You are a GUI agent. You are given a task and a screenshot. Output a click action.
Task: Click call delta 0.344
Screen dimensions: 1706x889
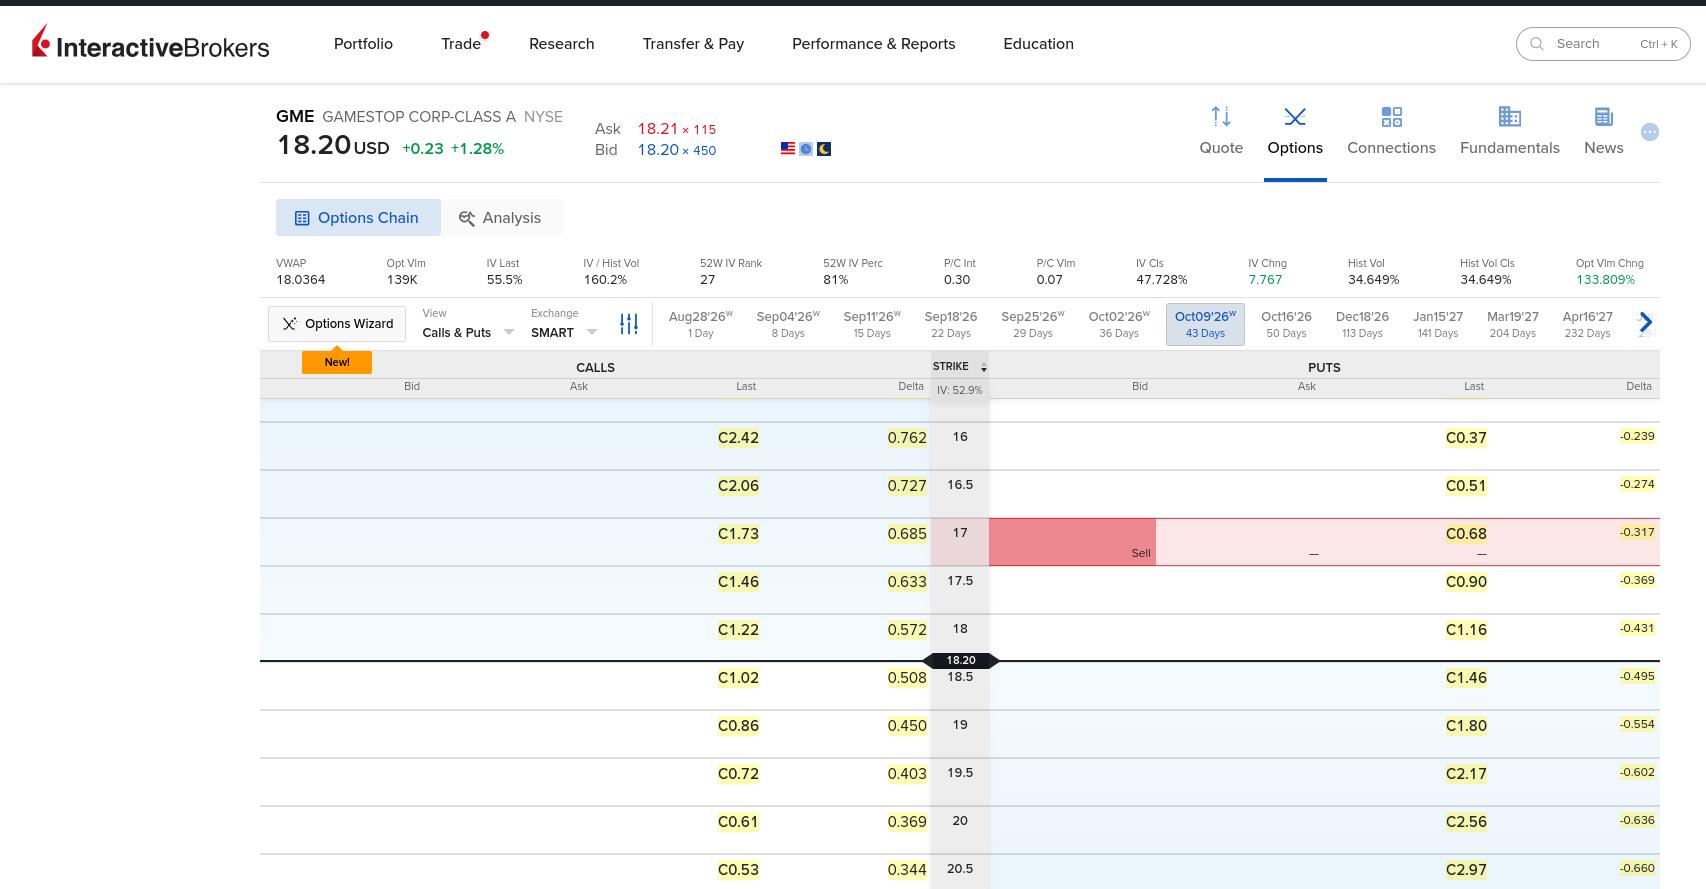coord(907,870)
